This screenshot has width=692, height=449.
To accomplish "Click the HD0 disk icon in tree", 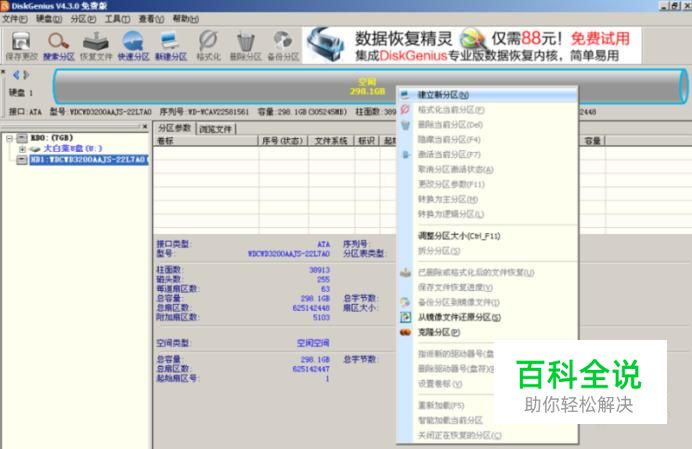I will (x=22, y=138).
